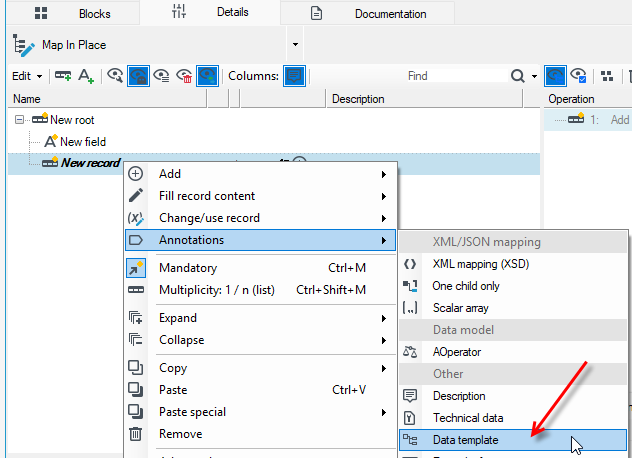The image size is (632, 458).
Task: Click the Add submenu arrow
Action: pyautogui.click(x=384, y=174)
